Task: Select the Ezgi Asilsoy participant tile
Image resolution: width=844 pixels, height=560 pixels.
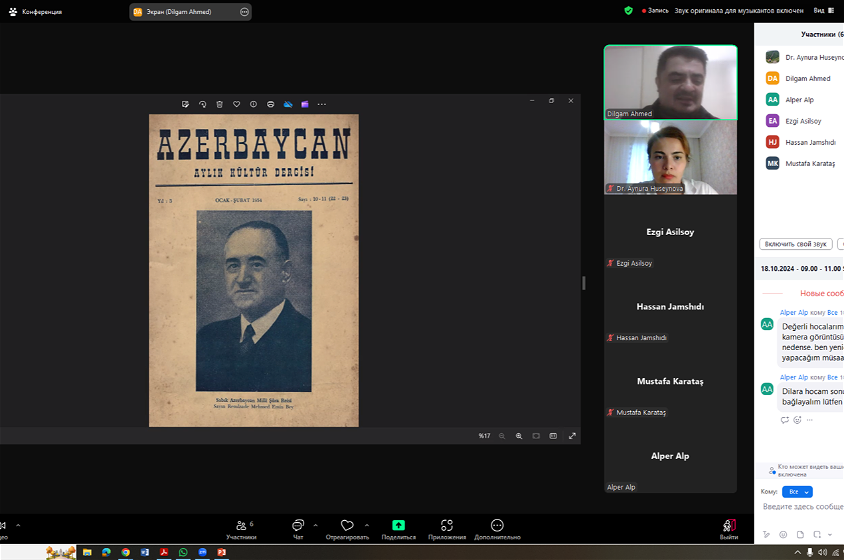Action: tap(670, 232)
